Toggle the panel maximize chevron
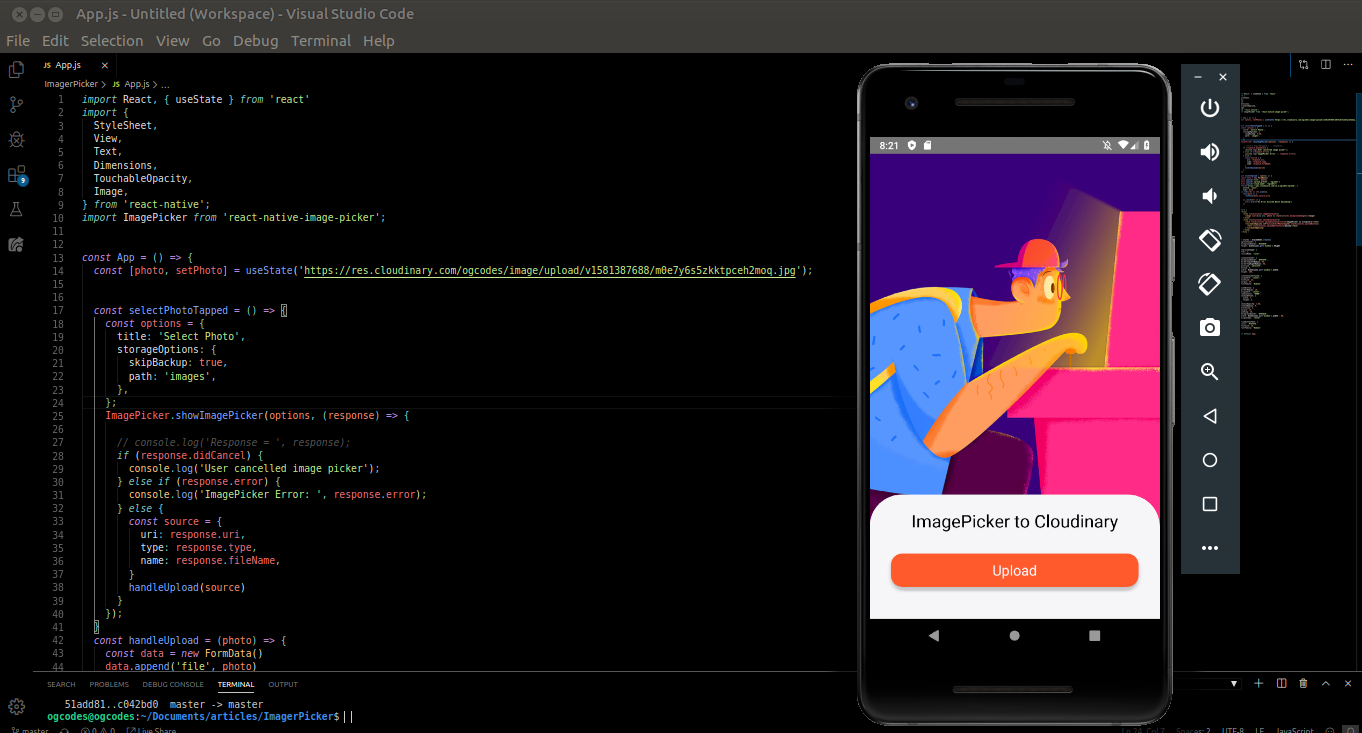 tap(1326, 684)
